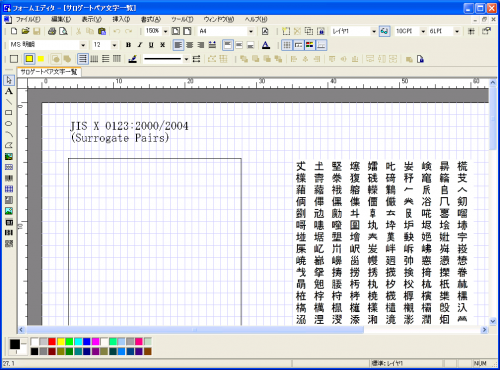
Task: Select the text tool labeled A
Action: click(9, 91)
